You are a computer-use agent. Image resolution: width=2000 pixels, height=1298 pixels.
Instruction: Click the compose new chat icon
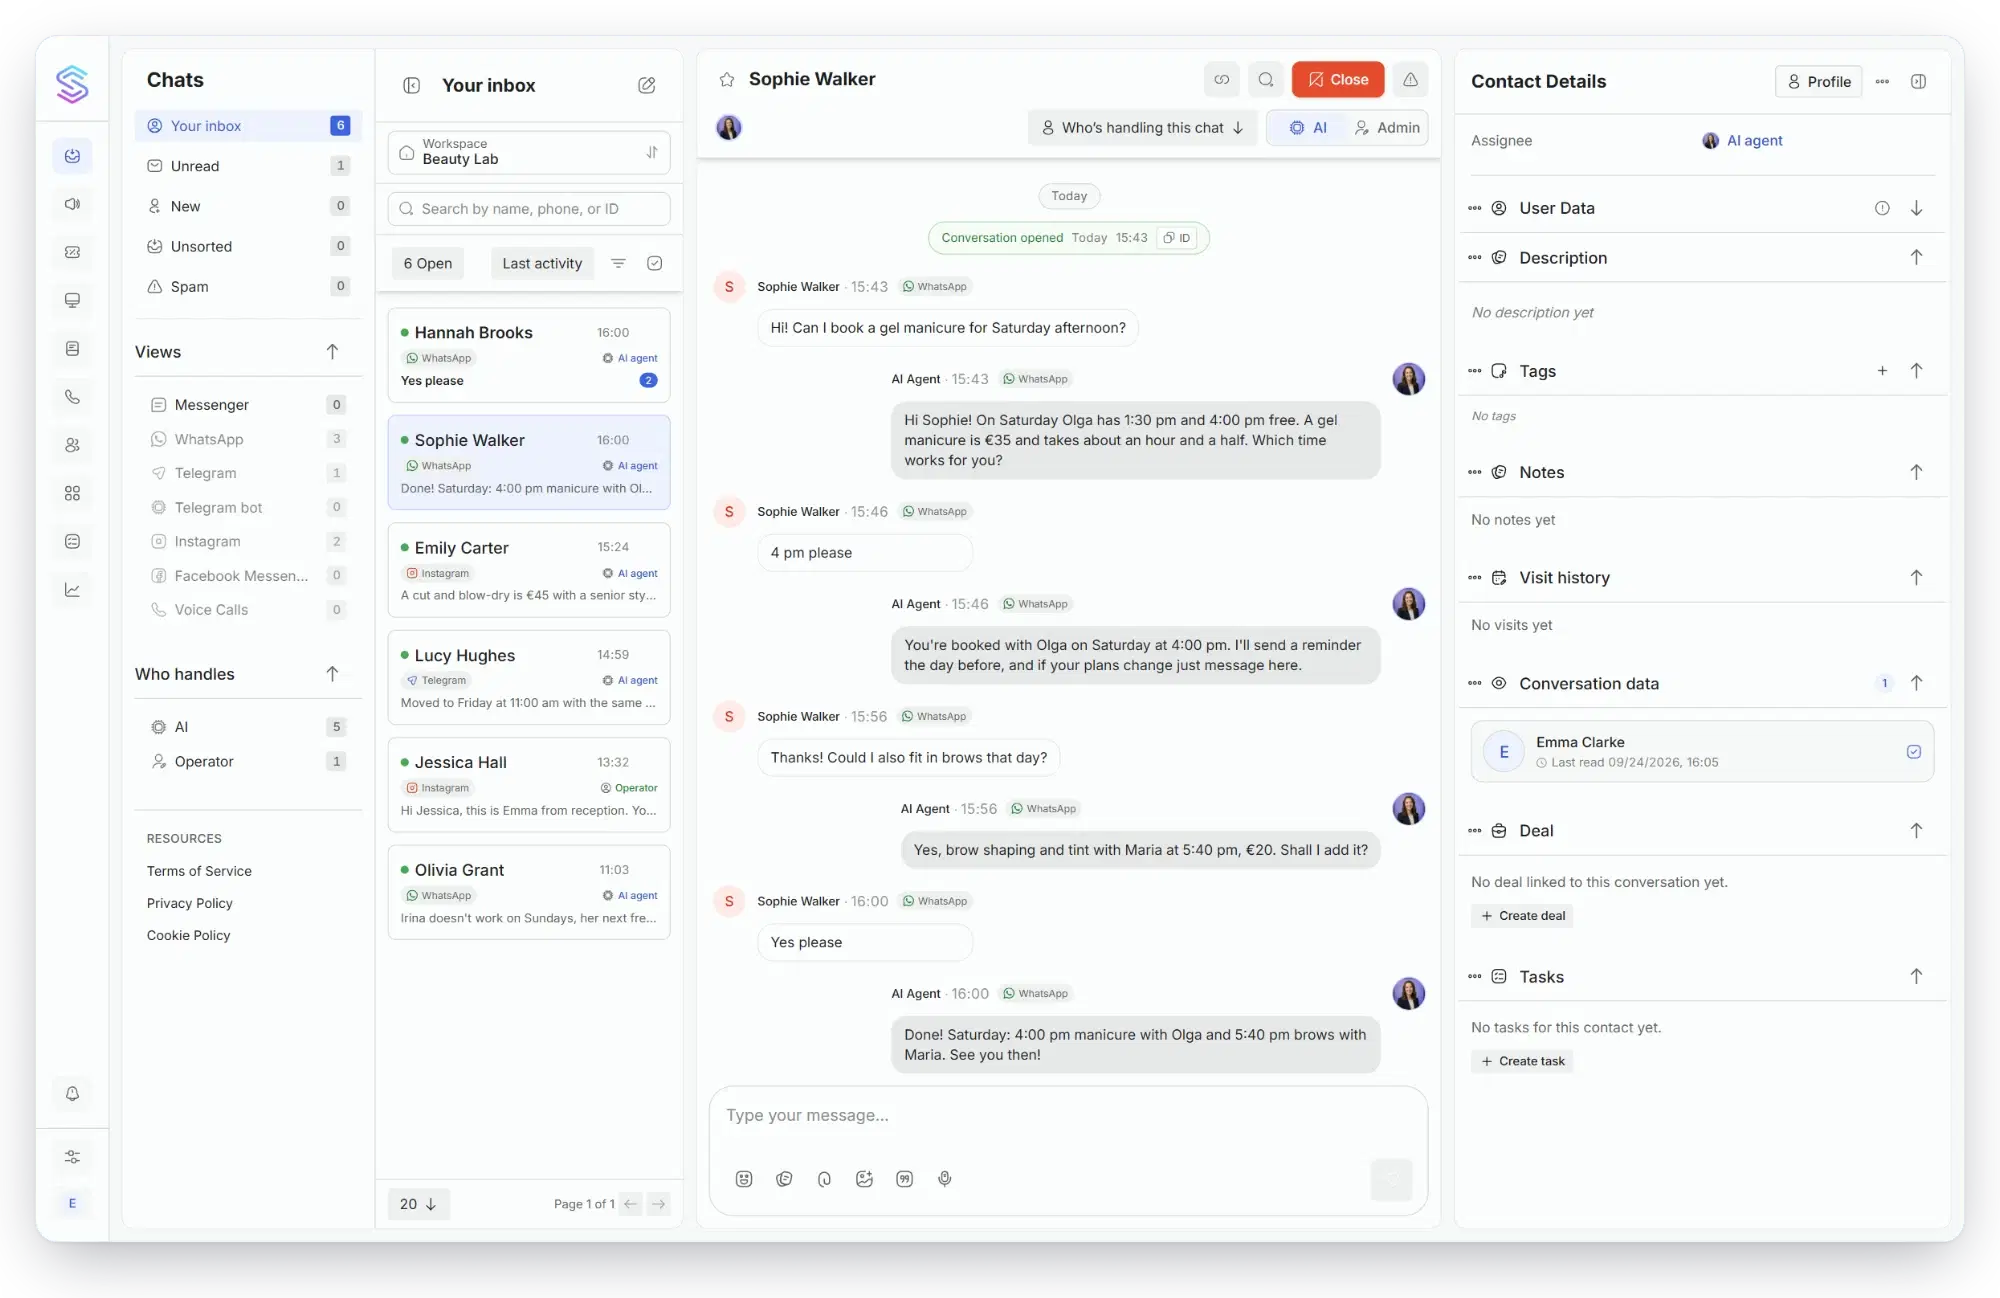click(646, 85)
